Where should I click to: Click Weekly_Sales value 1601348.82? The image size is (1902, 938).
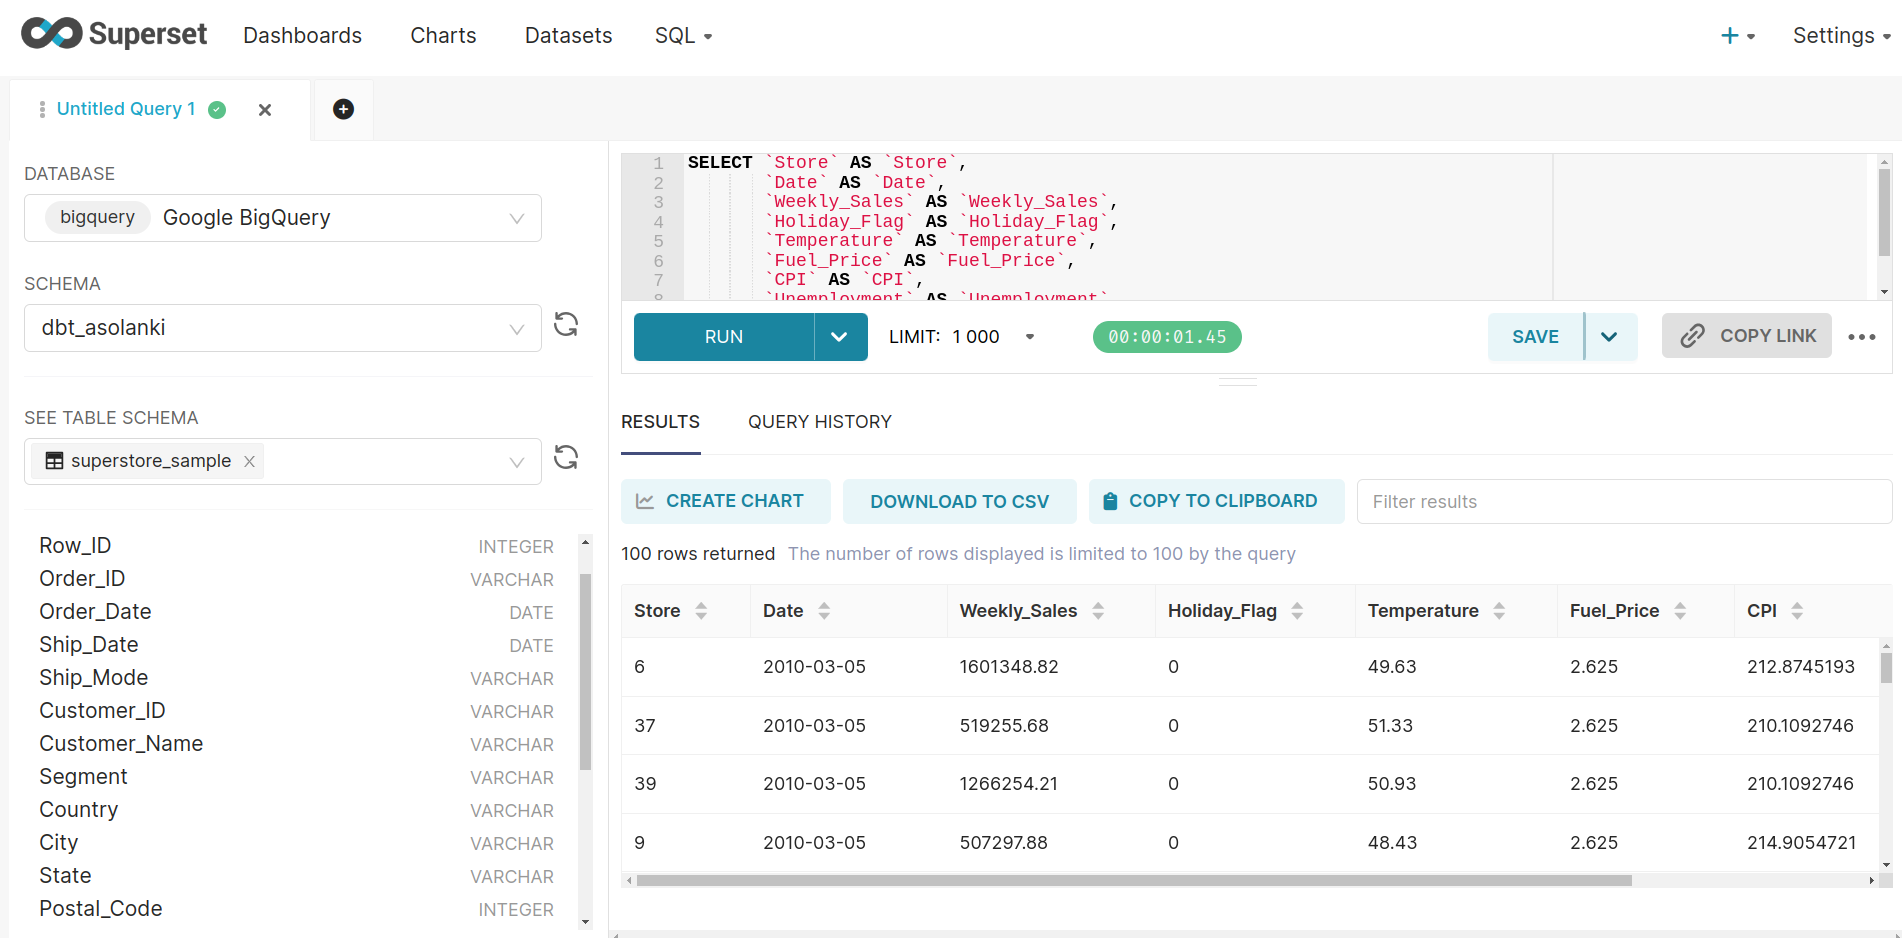(x=1009, y=667)
